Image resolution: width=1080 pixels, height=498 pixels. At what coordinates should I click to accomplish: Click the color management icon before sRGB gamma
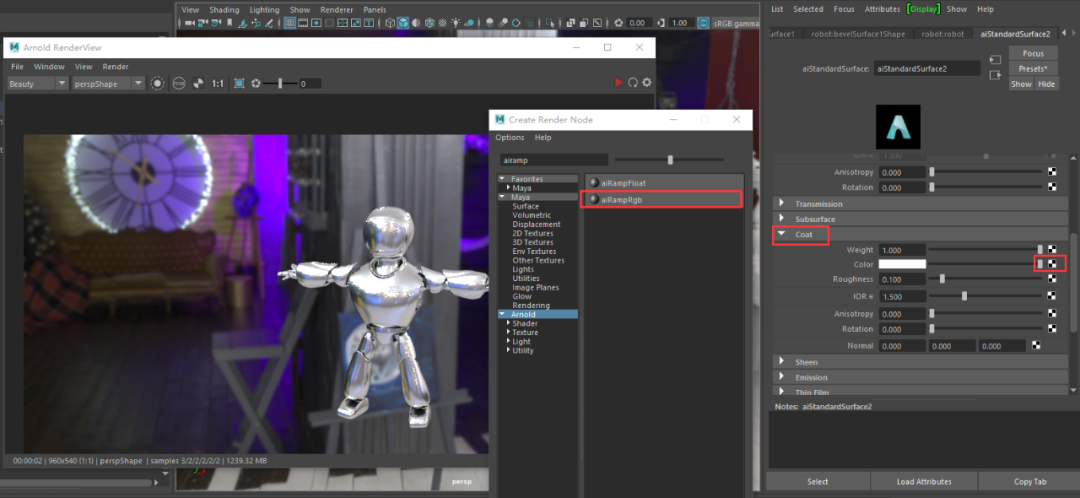click(703, 23)
